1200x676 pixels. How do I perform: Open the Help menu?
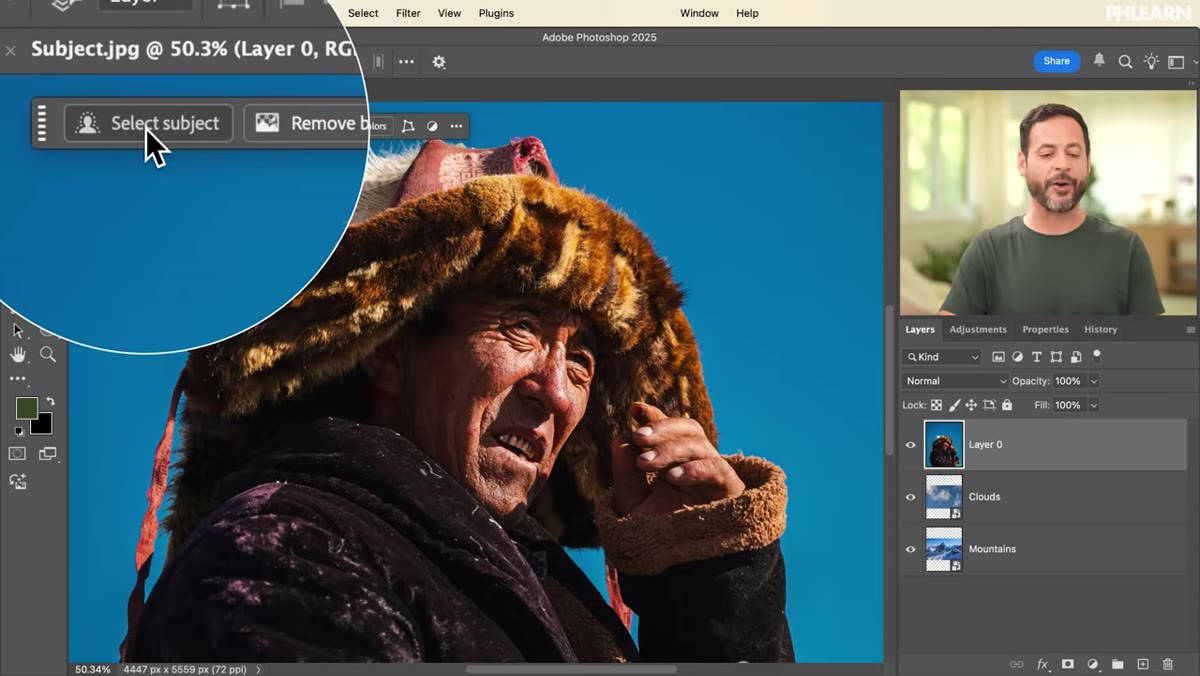tap(747, 13)
